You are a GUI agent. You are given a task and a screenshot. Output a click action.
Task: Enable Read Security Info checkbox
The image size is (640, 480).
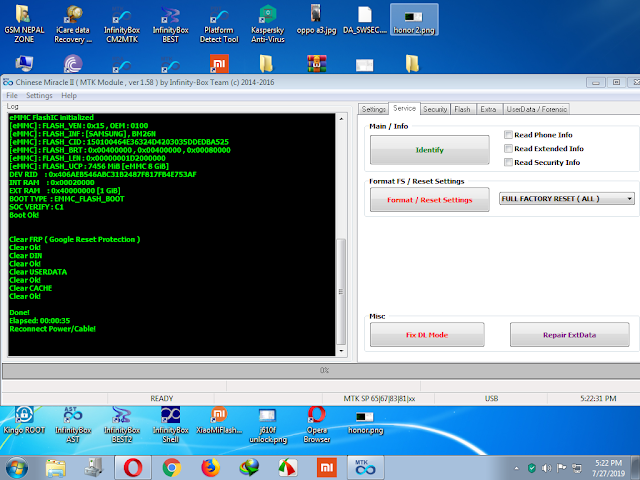[x=508, y=162]
